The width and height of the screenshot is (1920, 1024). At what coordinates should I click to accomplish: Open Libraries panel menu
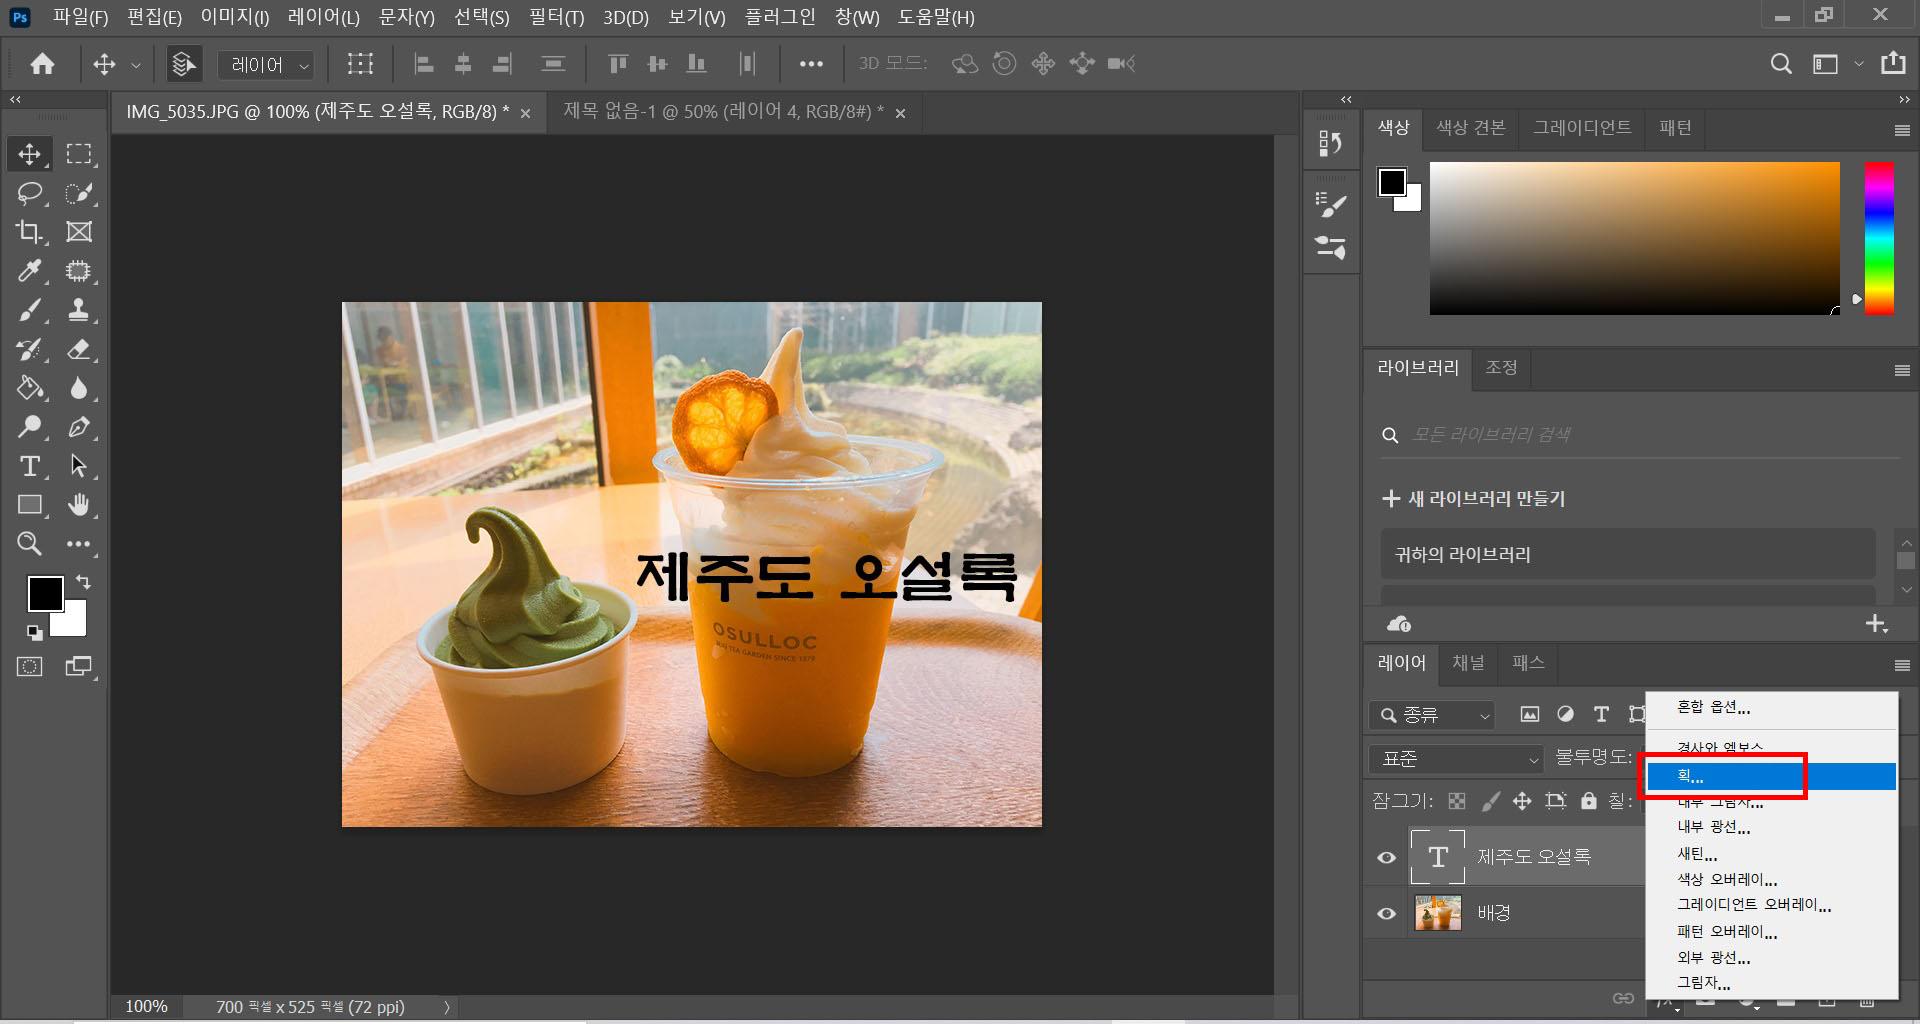(x=1902, y=370)
